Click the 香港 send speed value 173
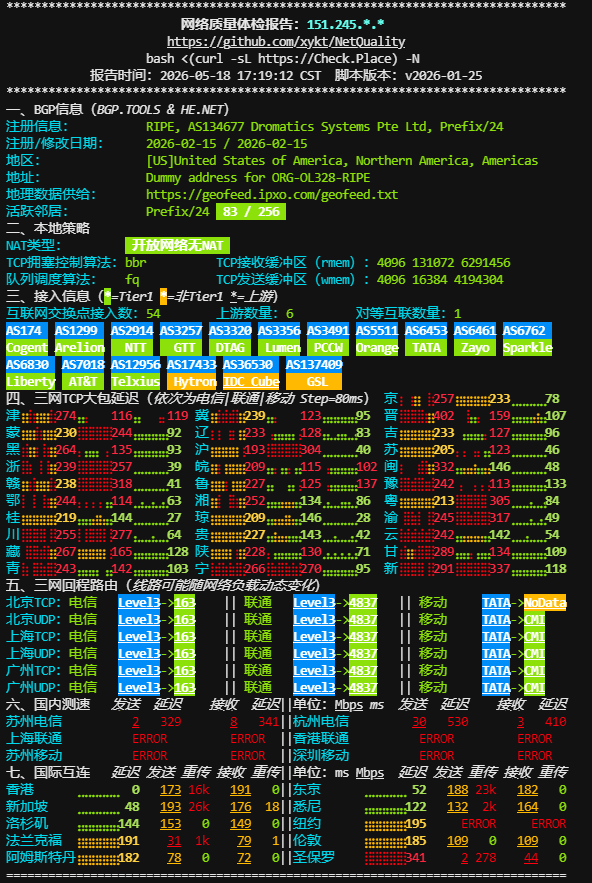The width and height of the screenshot is (592, 883). coord(171,790)
